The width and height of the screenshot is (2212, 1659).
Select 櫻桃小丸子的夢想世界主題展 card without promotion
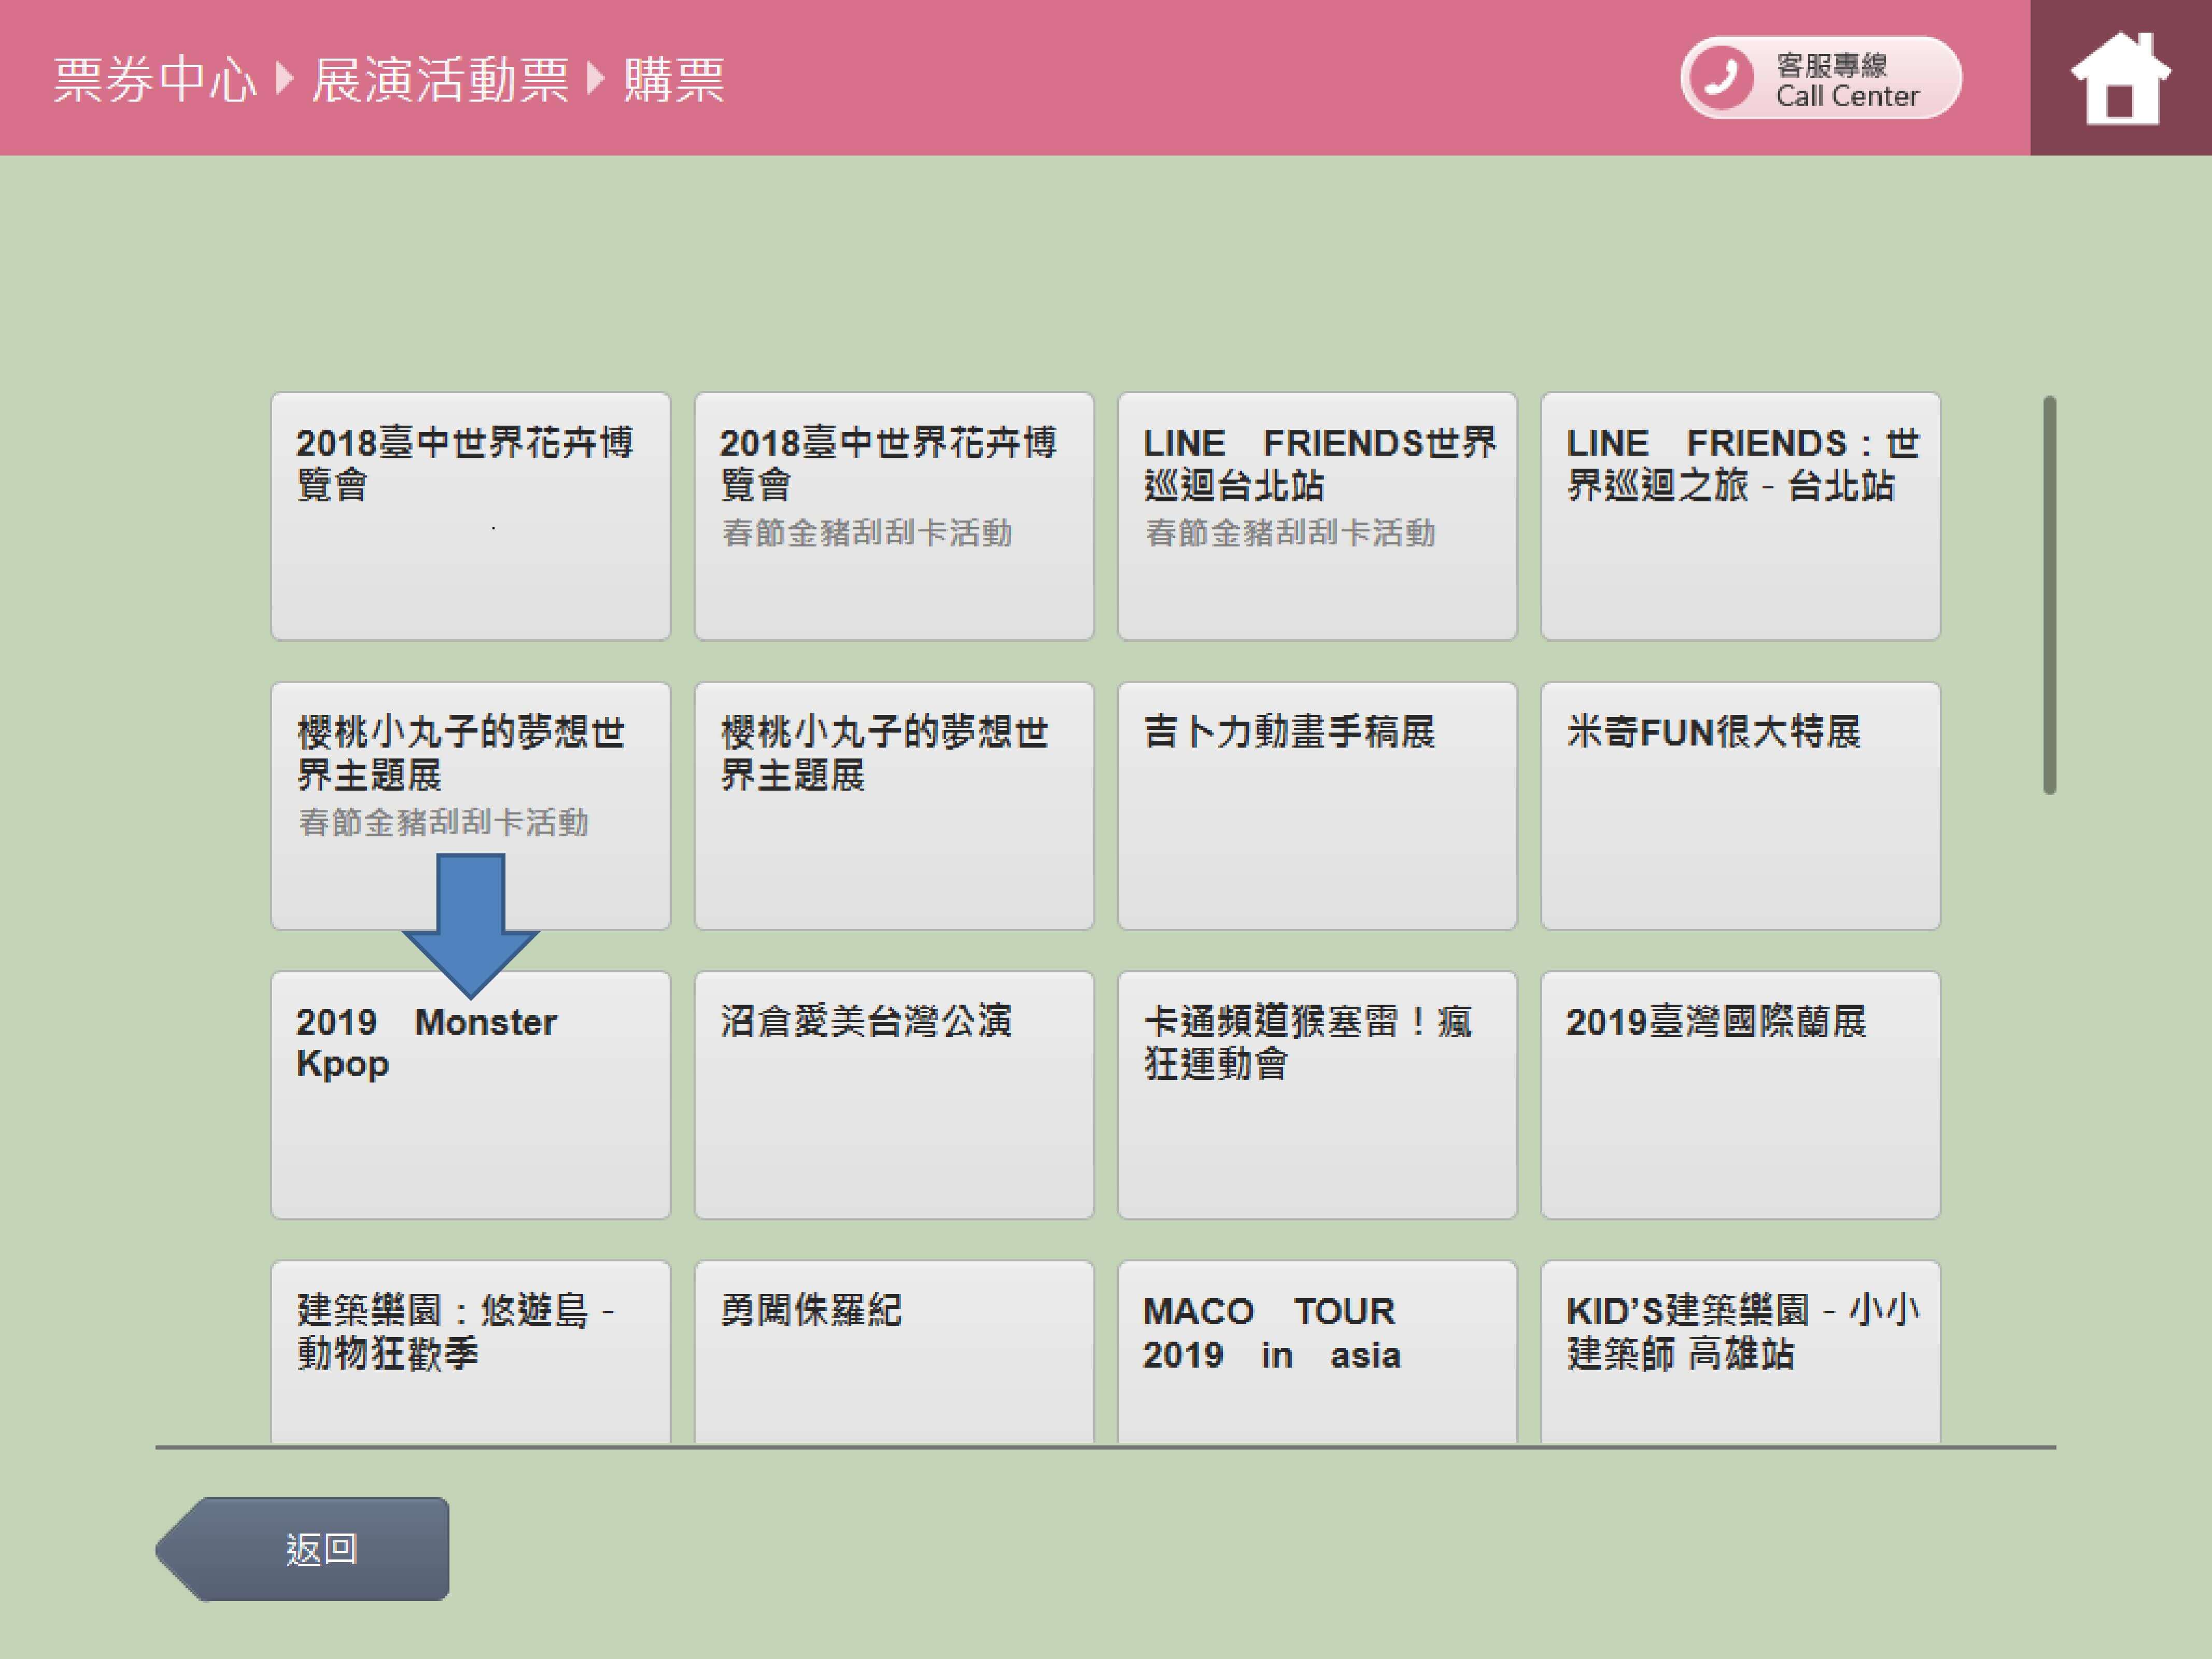(894, 806)
